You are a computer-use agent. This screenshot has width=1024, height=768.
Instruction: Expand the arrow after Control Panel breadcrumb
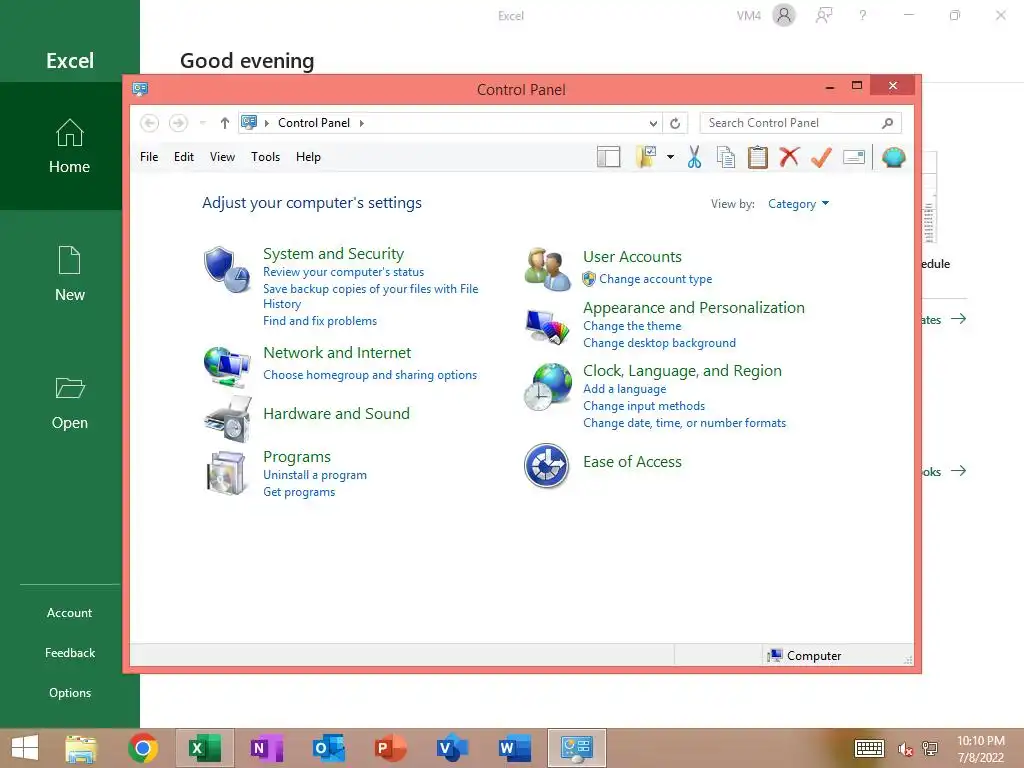362,123
